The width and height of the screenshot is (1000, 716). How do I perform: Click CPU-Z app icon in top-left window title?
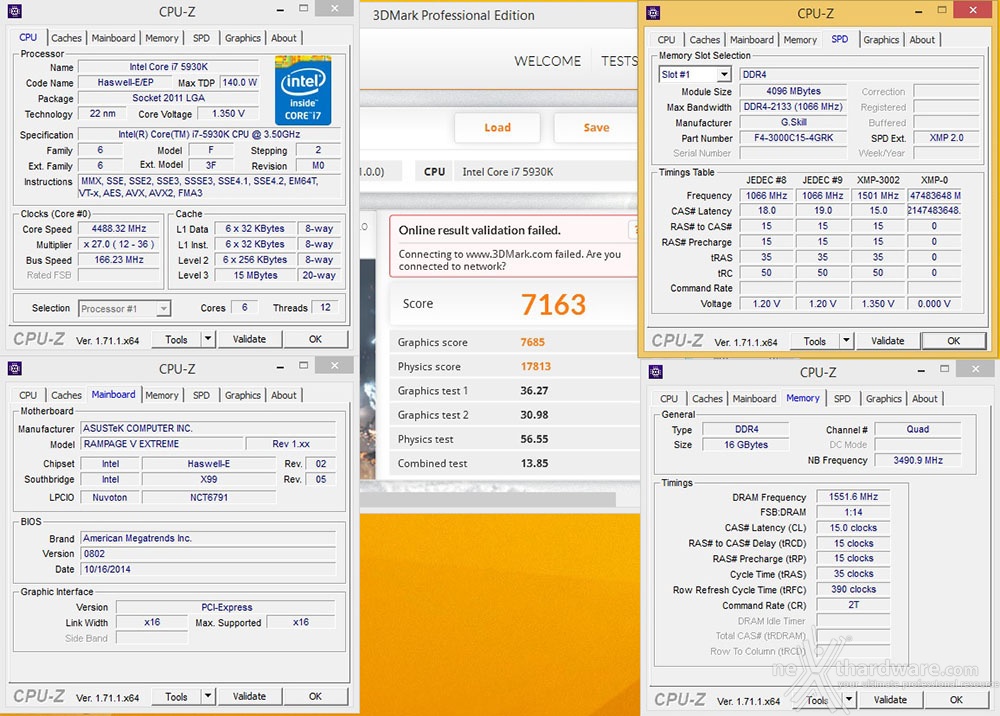pyautogui.click(x=15, y=11)
